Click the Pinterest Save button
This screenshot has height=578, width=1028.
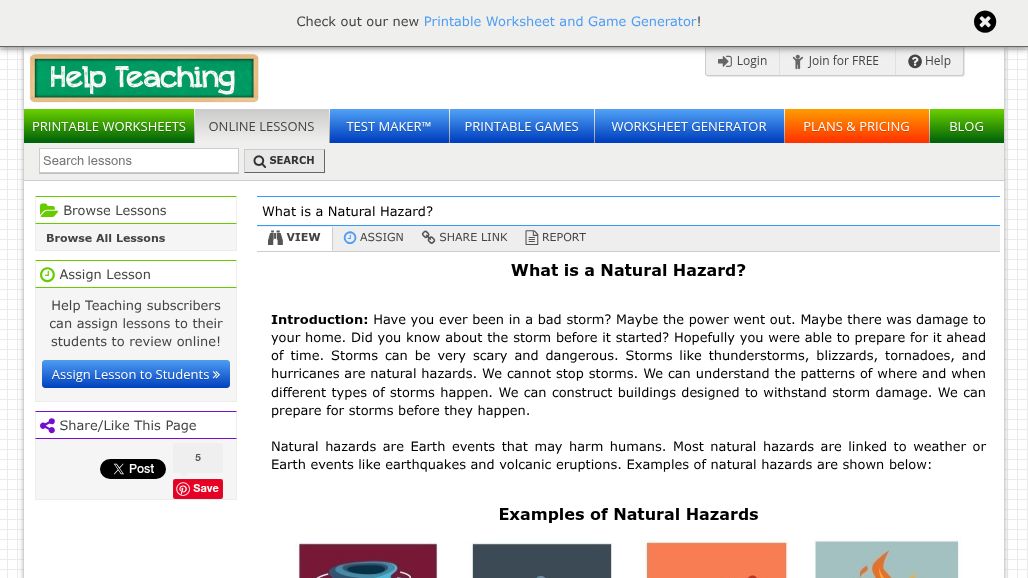[x=197, y=488]
